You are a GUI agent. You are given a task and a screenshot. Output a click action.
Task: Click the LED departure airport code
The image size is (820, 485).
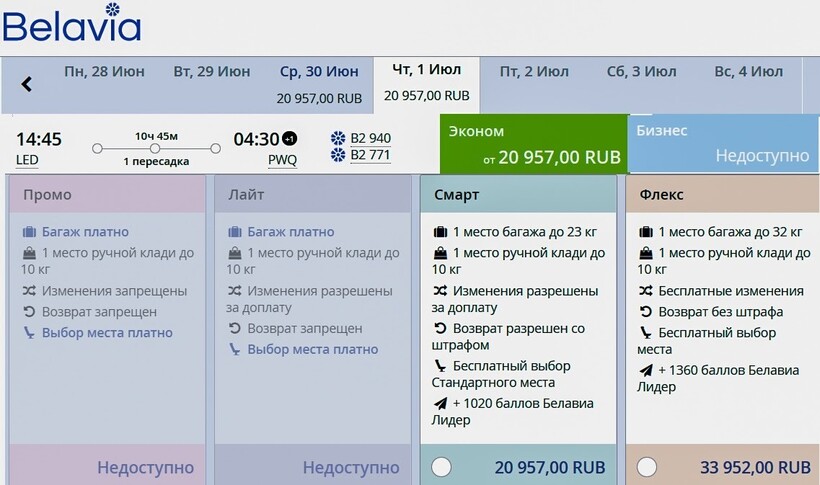pos(27,160)
